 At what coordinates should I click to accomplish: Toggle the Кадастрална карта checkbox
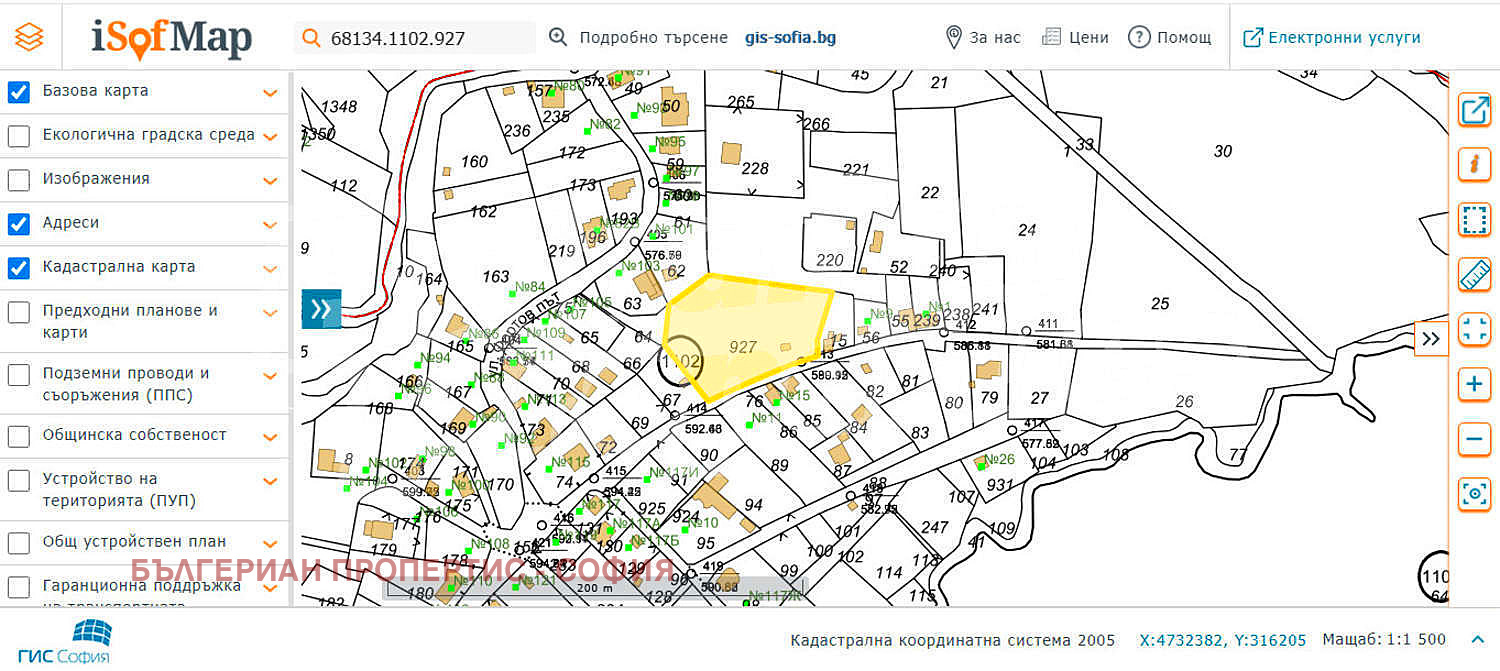click(x=19, y=268)
